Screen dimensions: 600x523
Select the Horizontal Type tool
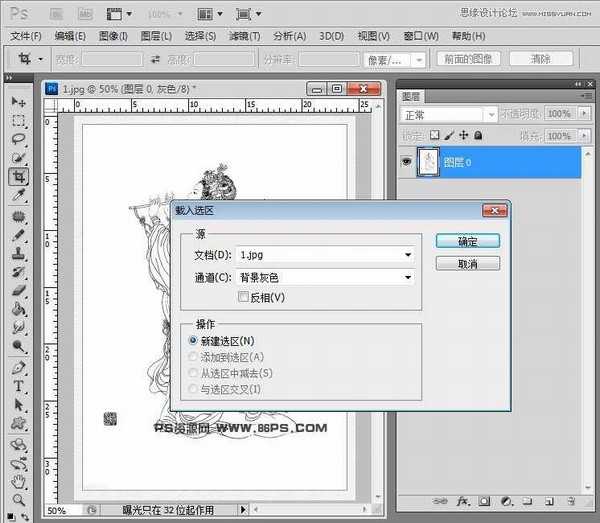[18, 386]
